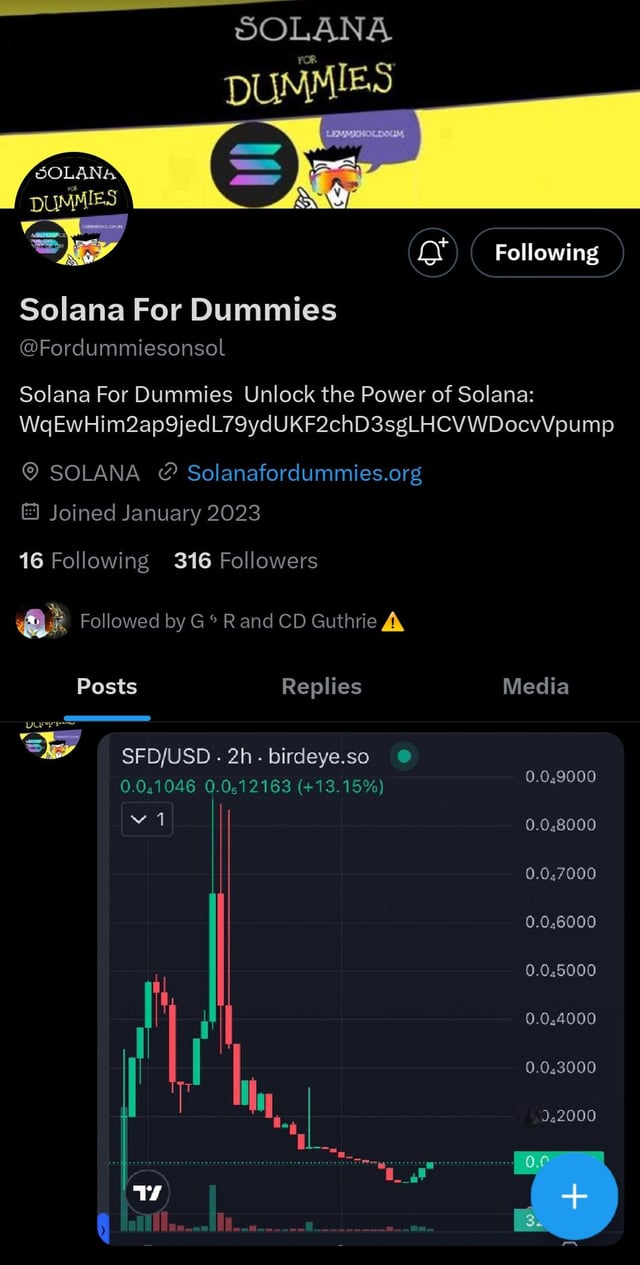The height and width of the screenshot is (1265, 640).
Task: Tap the calendar icon next to Joined date
Action: coord(30,513)
